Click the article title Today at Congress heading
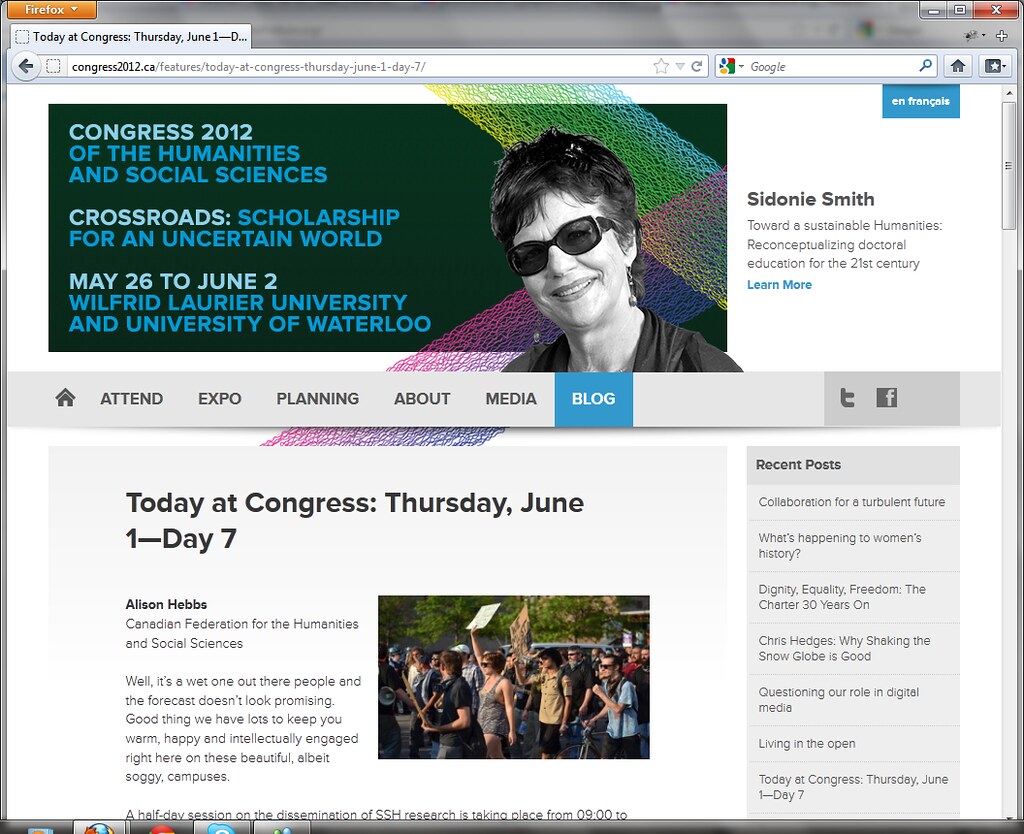Image resolution: width=1024 pixels, height=834 pixels. (355, 521)
